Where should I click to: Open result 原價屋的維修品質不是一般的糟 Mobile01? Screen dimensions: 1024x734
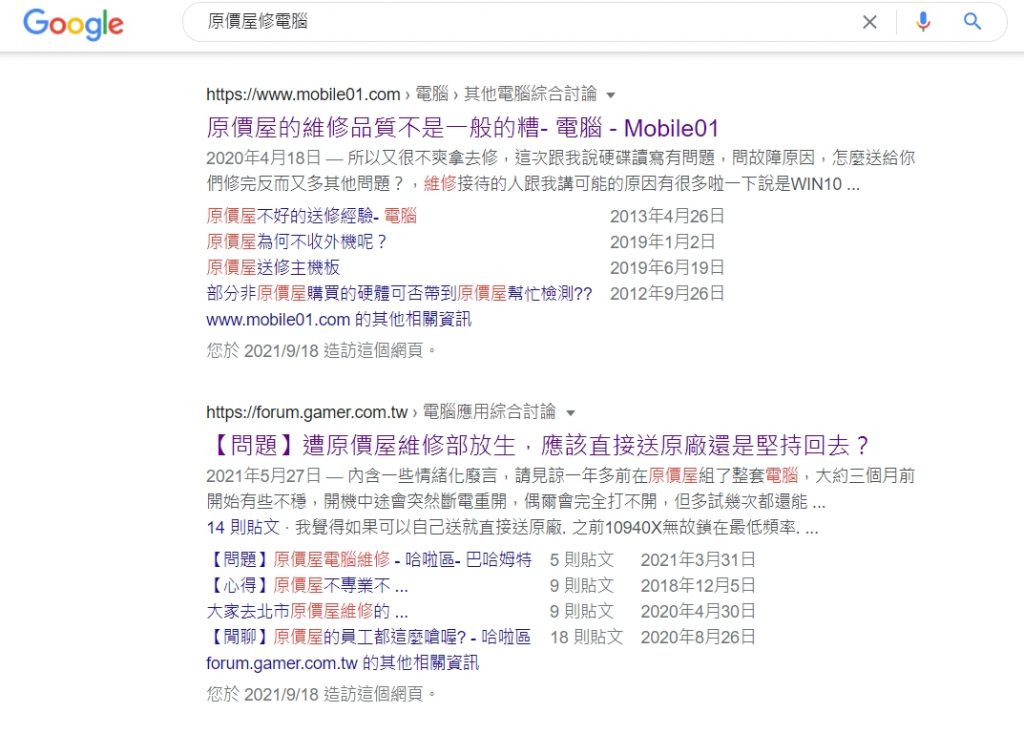pyautogui.click(x=462, y=127)
